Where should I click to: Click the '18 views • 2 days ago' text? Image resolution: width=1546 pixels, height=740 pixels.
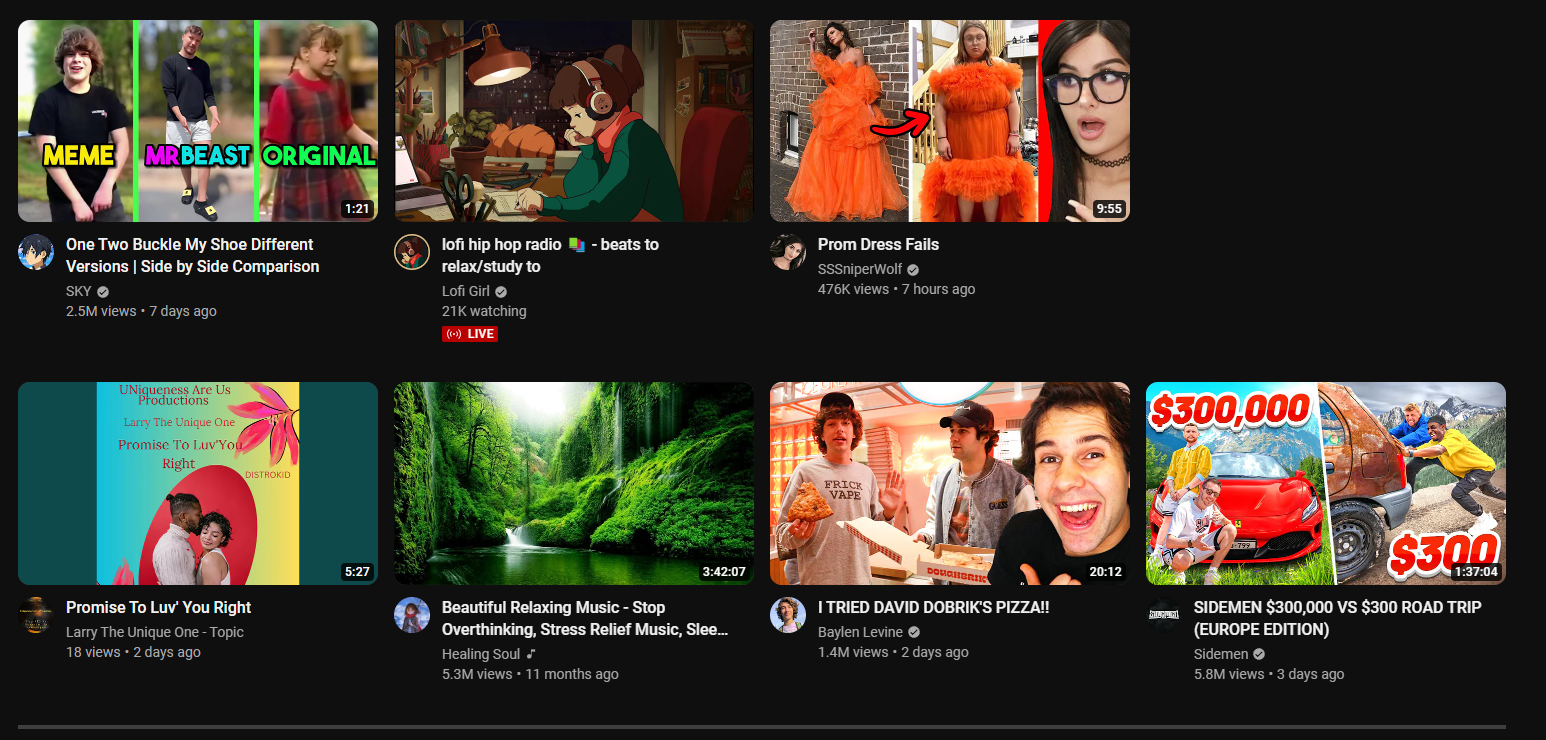click(133, 652)
